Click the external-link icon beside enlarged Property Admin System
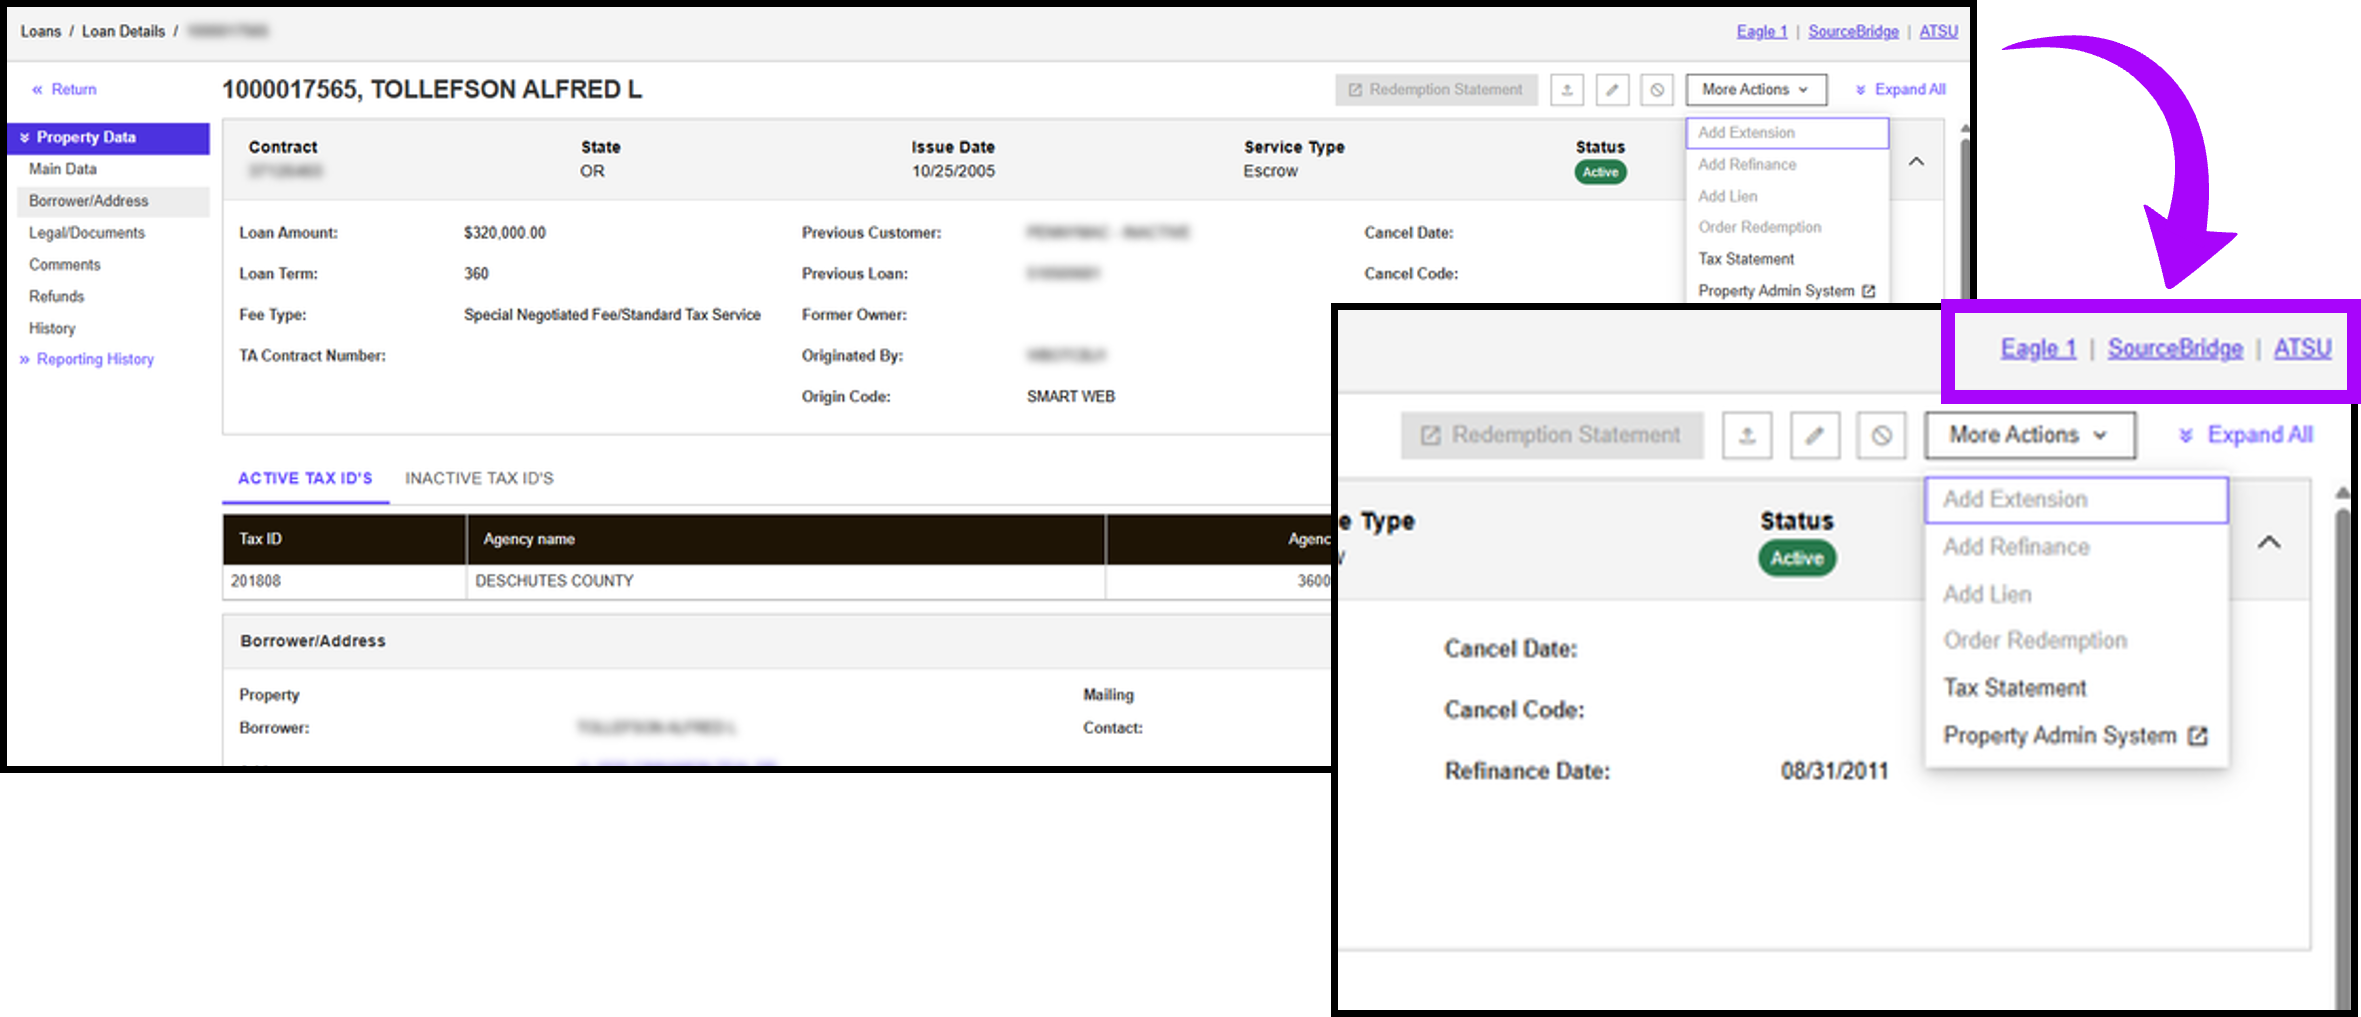Image resolution: width=2361 pixels, height=1017 pixels. point(2197,736)
